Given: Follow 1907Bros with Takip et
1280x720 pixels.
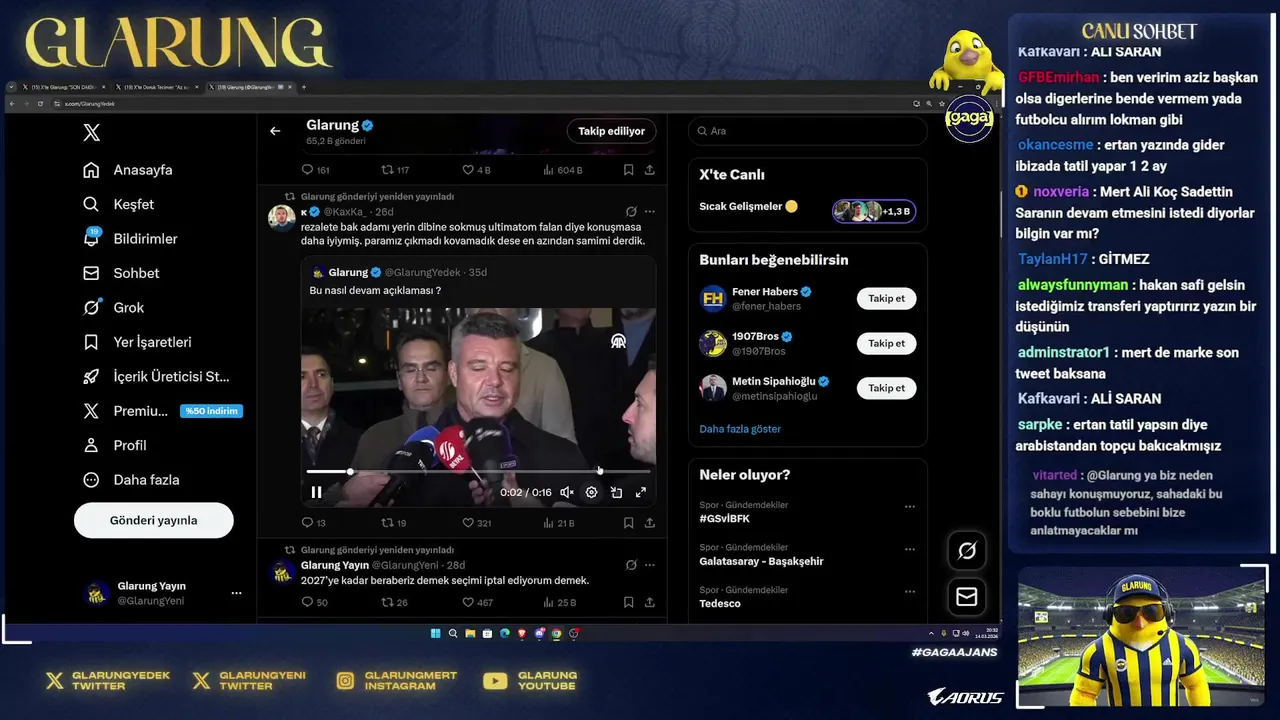Looking at the screenshot, I should pyautogui.click(x=886, y=343).
